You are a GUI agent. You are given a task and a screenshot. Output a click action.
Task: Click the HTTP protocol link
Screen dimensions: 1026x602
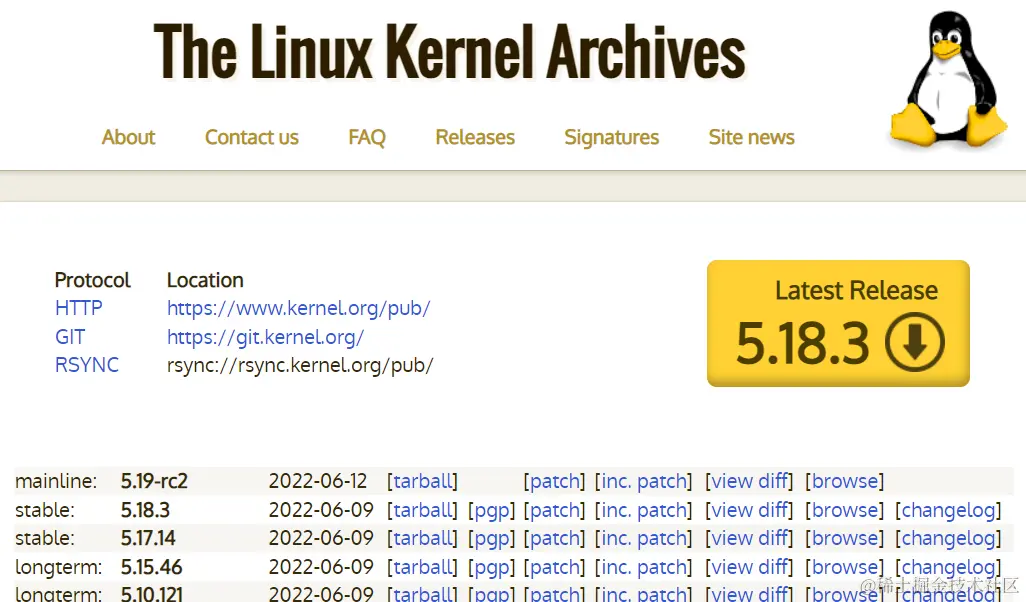click(x=78, y=308)
